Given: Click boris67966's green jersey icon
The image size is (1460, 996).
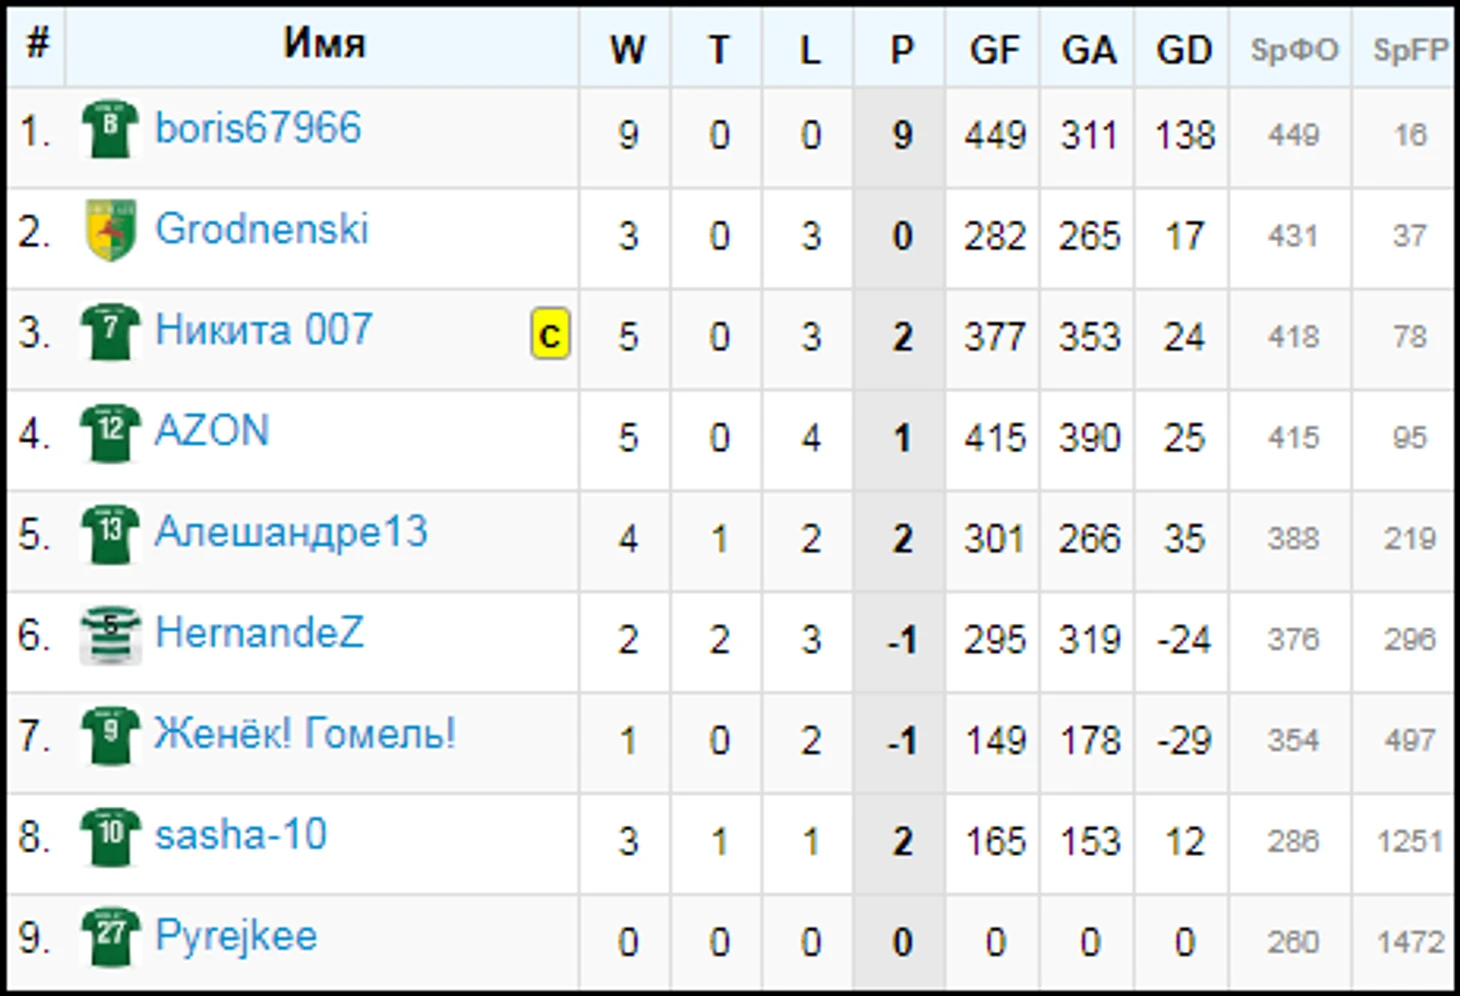Looking at the screenshot, I should coord(109,129).
